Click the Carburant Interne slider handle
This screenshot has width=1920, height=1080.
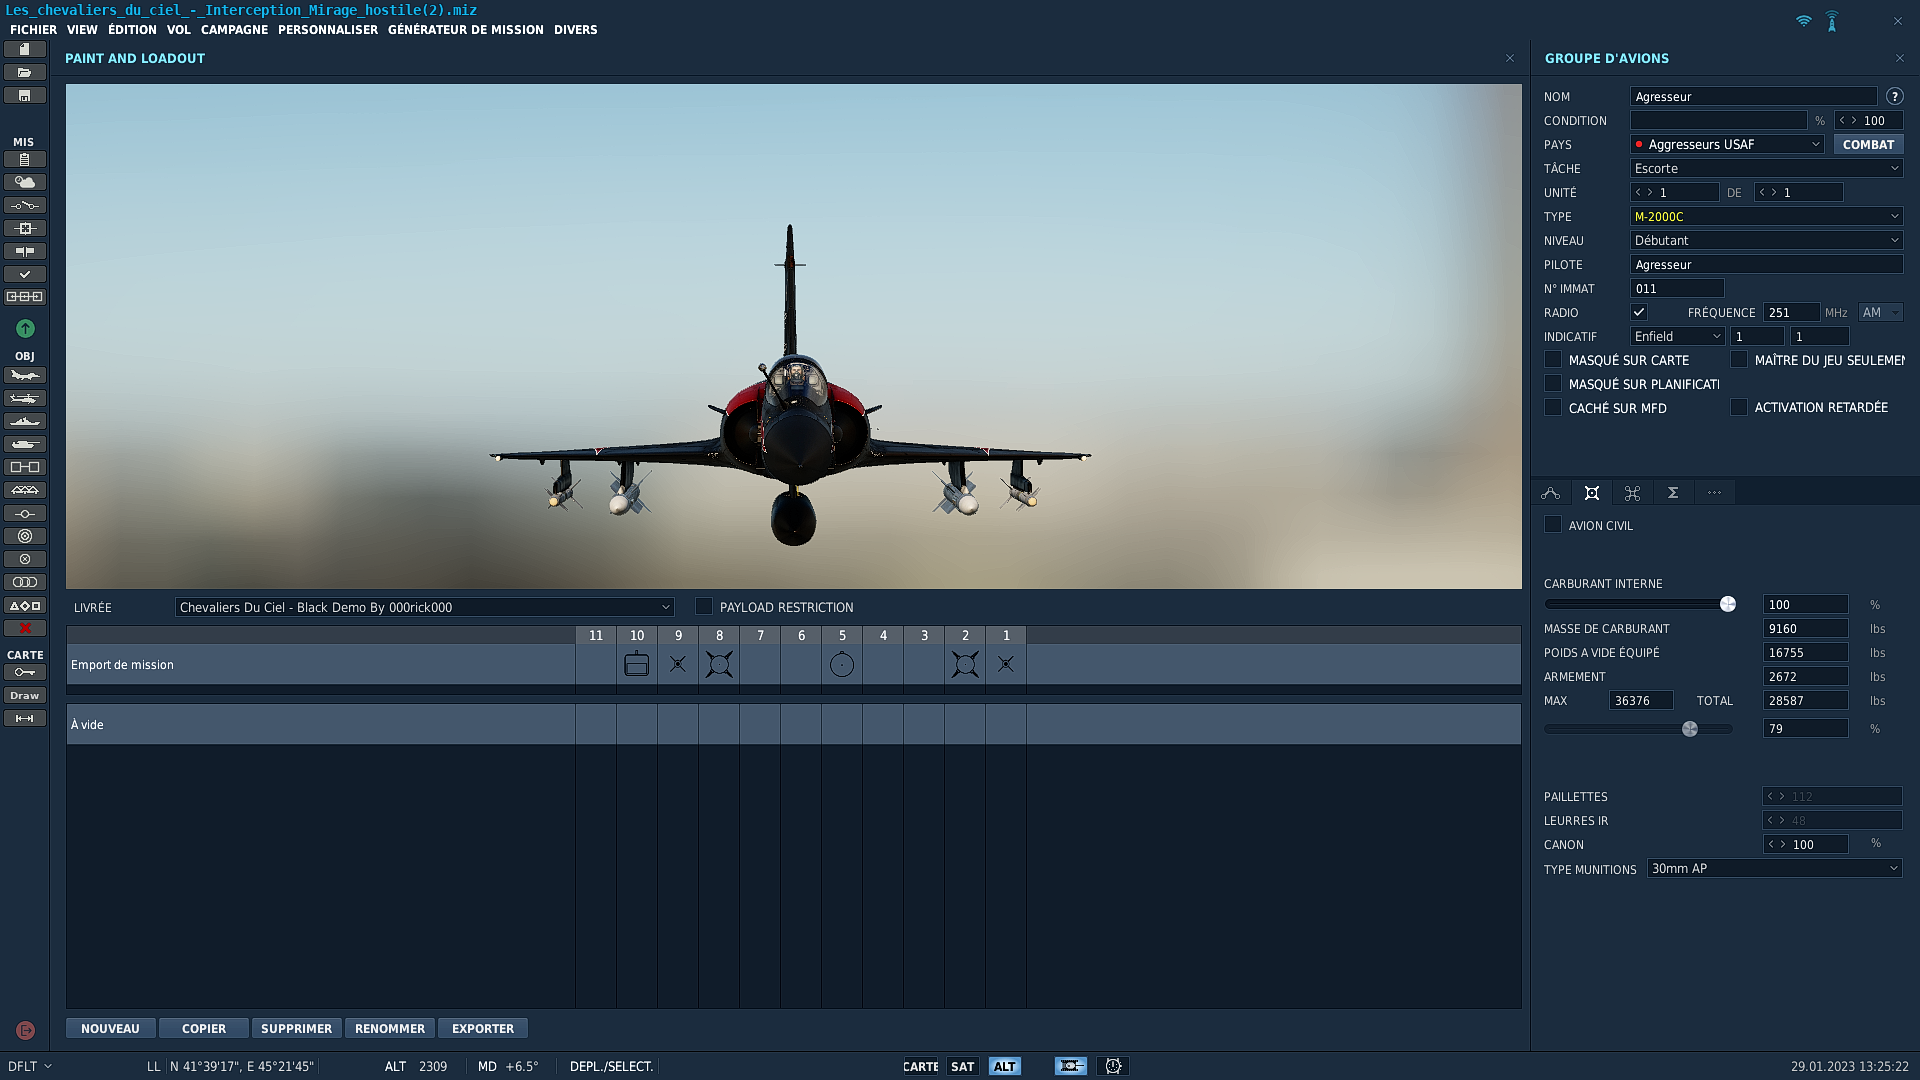click(x=1728, y=604)
